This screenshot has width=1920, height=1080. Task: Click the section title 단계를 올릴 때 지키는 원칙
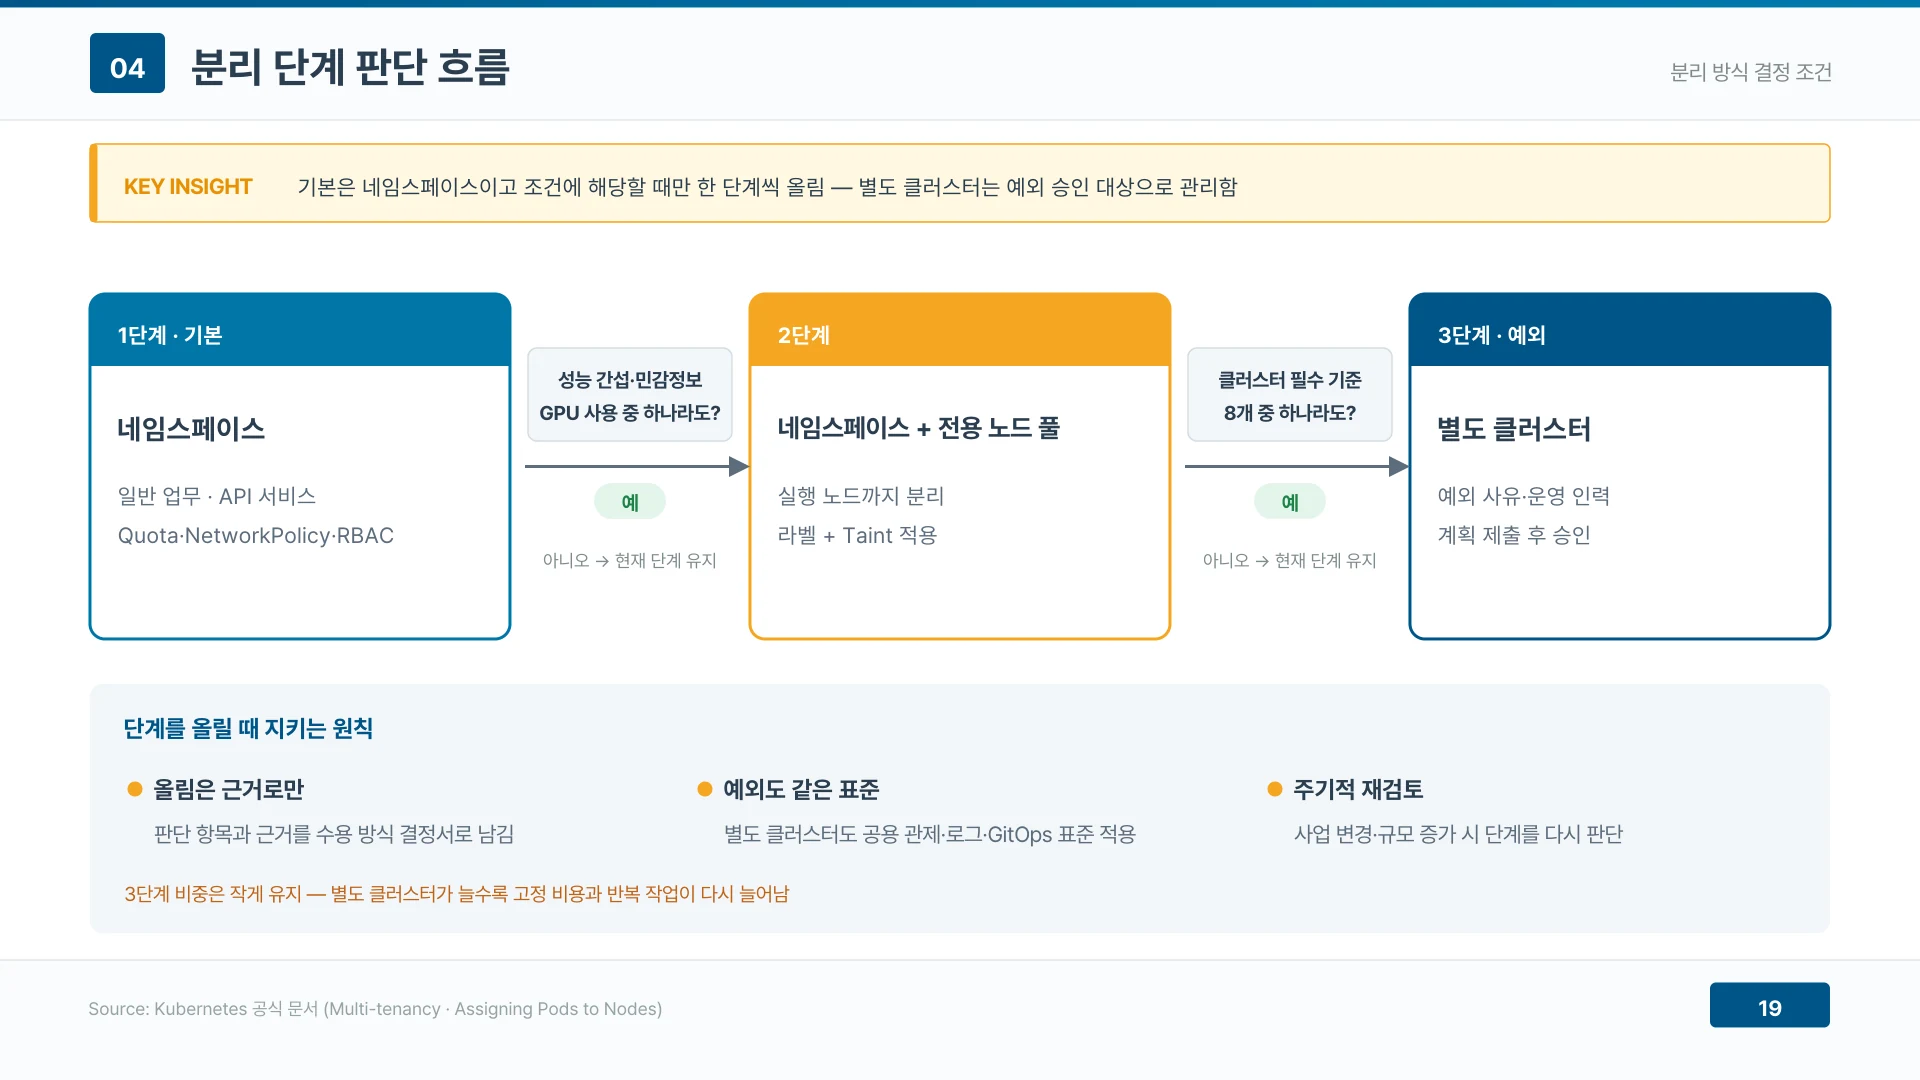tap(248, 728)
